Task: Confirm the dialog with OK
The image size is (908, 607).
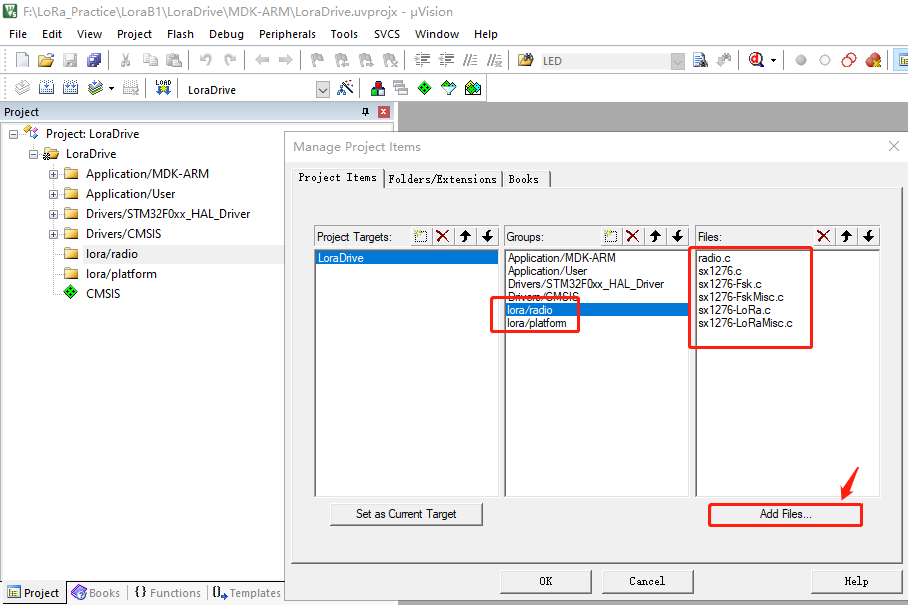Action: 546,582
